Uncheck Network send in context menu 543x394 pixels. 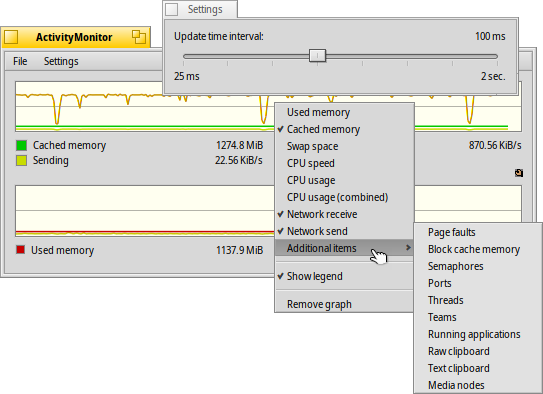click(345, 231)
